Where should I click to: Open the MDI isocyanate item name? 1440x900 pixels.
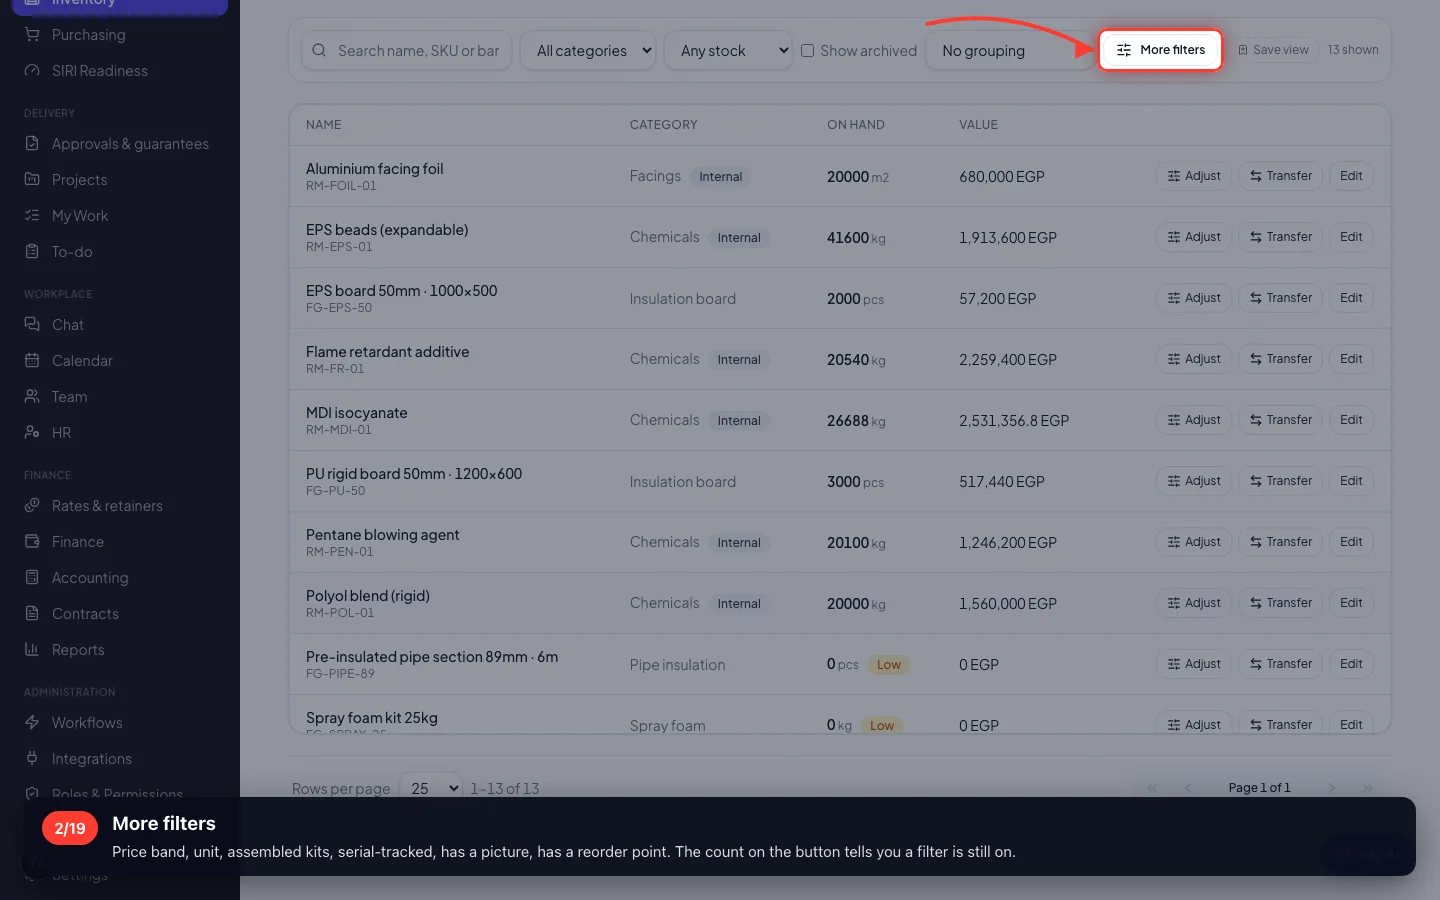(357, 413)
